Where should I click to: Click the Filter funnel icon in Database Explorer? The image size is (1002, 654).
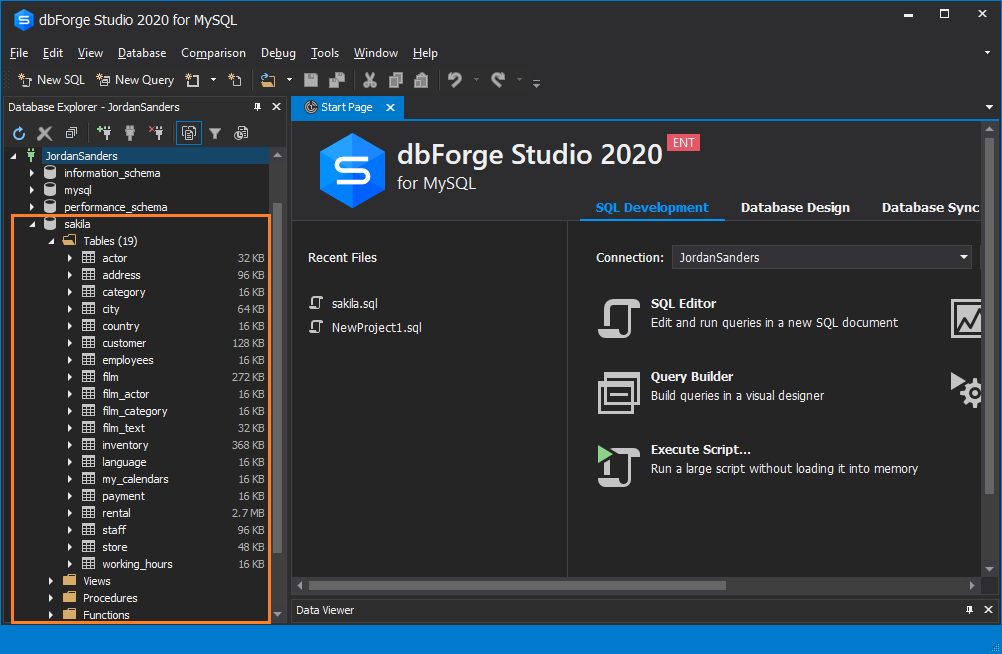coord(215,133)
